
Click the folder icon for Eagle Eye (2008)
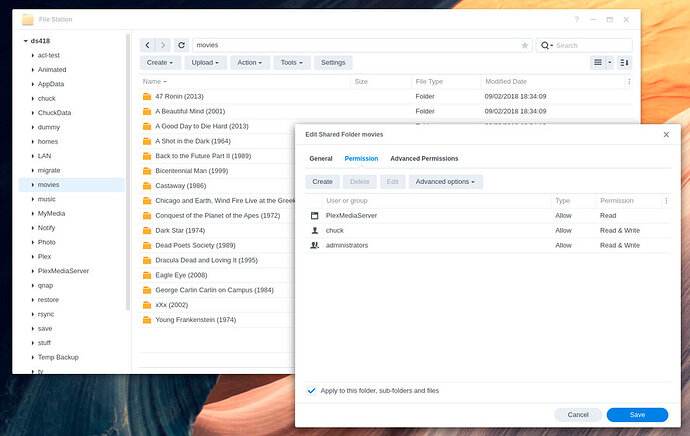tap(147, 275)
